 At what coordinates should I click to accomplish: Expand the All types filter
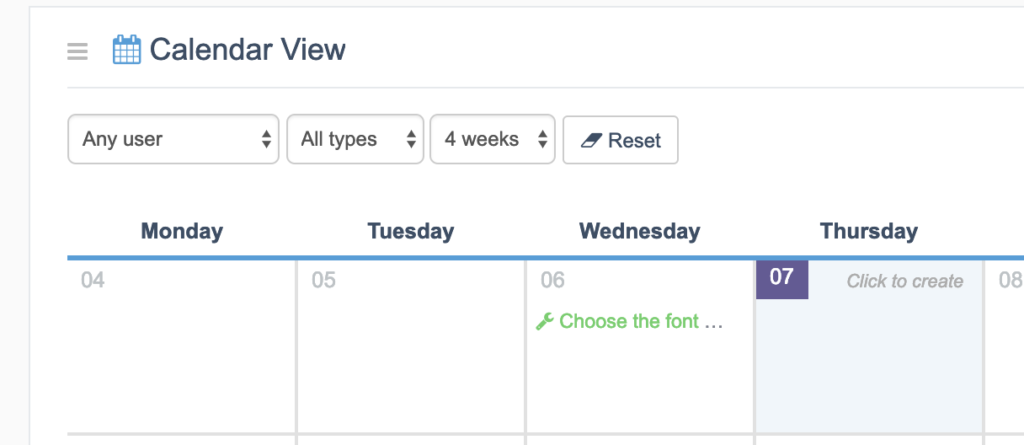click(355, 139)
